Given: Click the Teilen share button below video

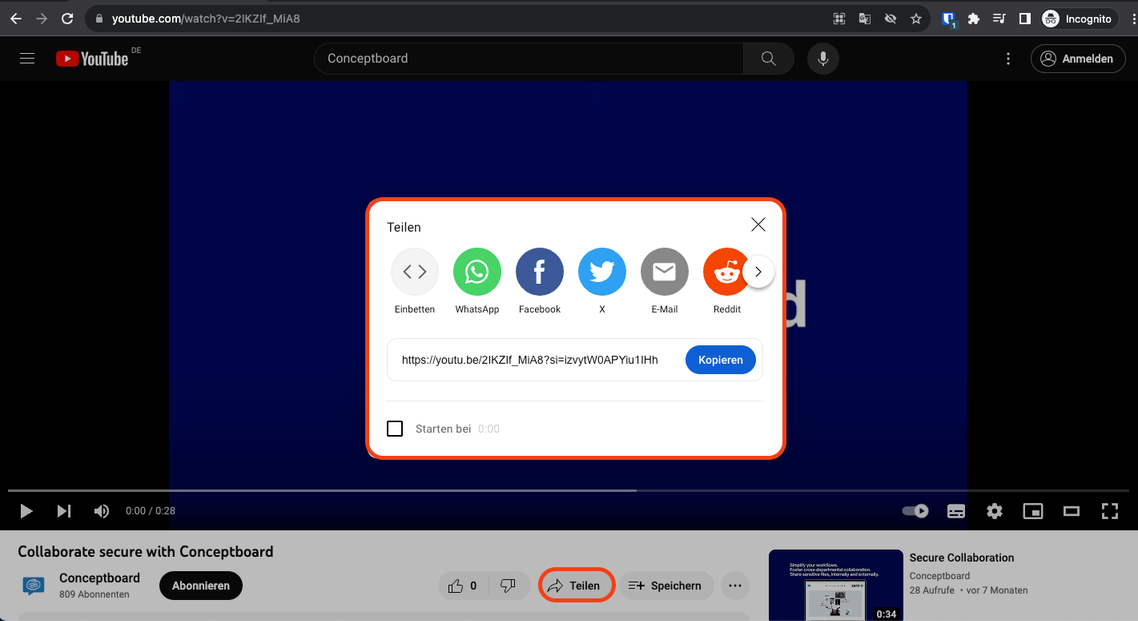Looking at the screenshot, I should pyautogui.click(x=576, y=585).
